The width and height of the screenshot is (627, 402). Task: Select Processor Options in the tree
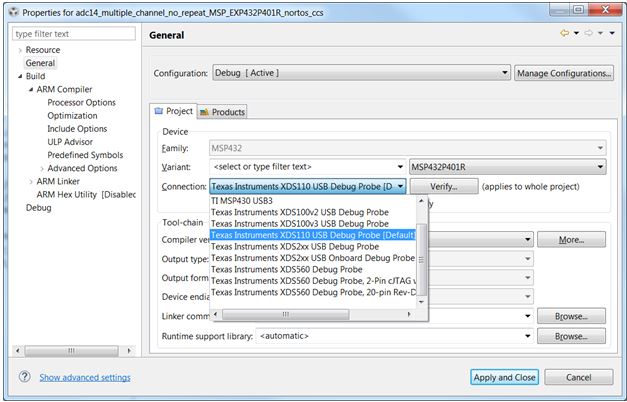click(x=81, y=102)
